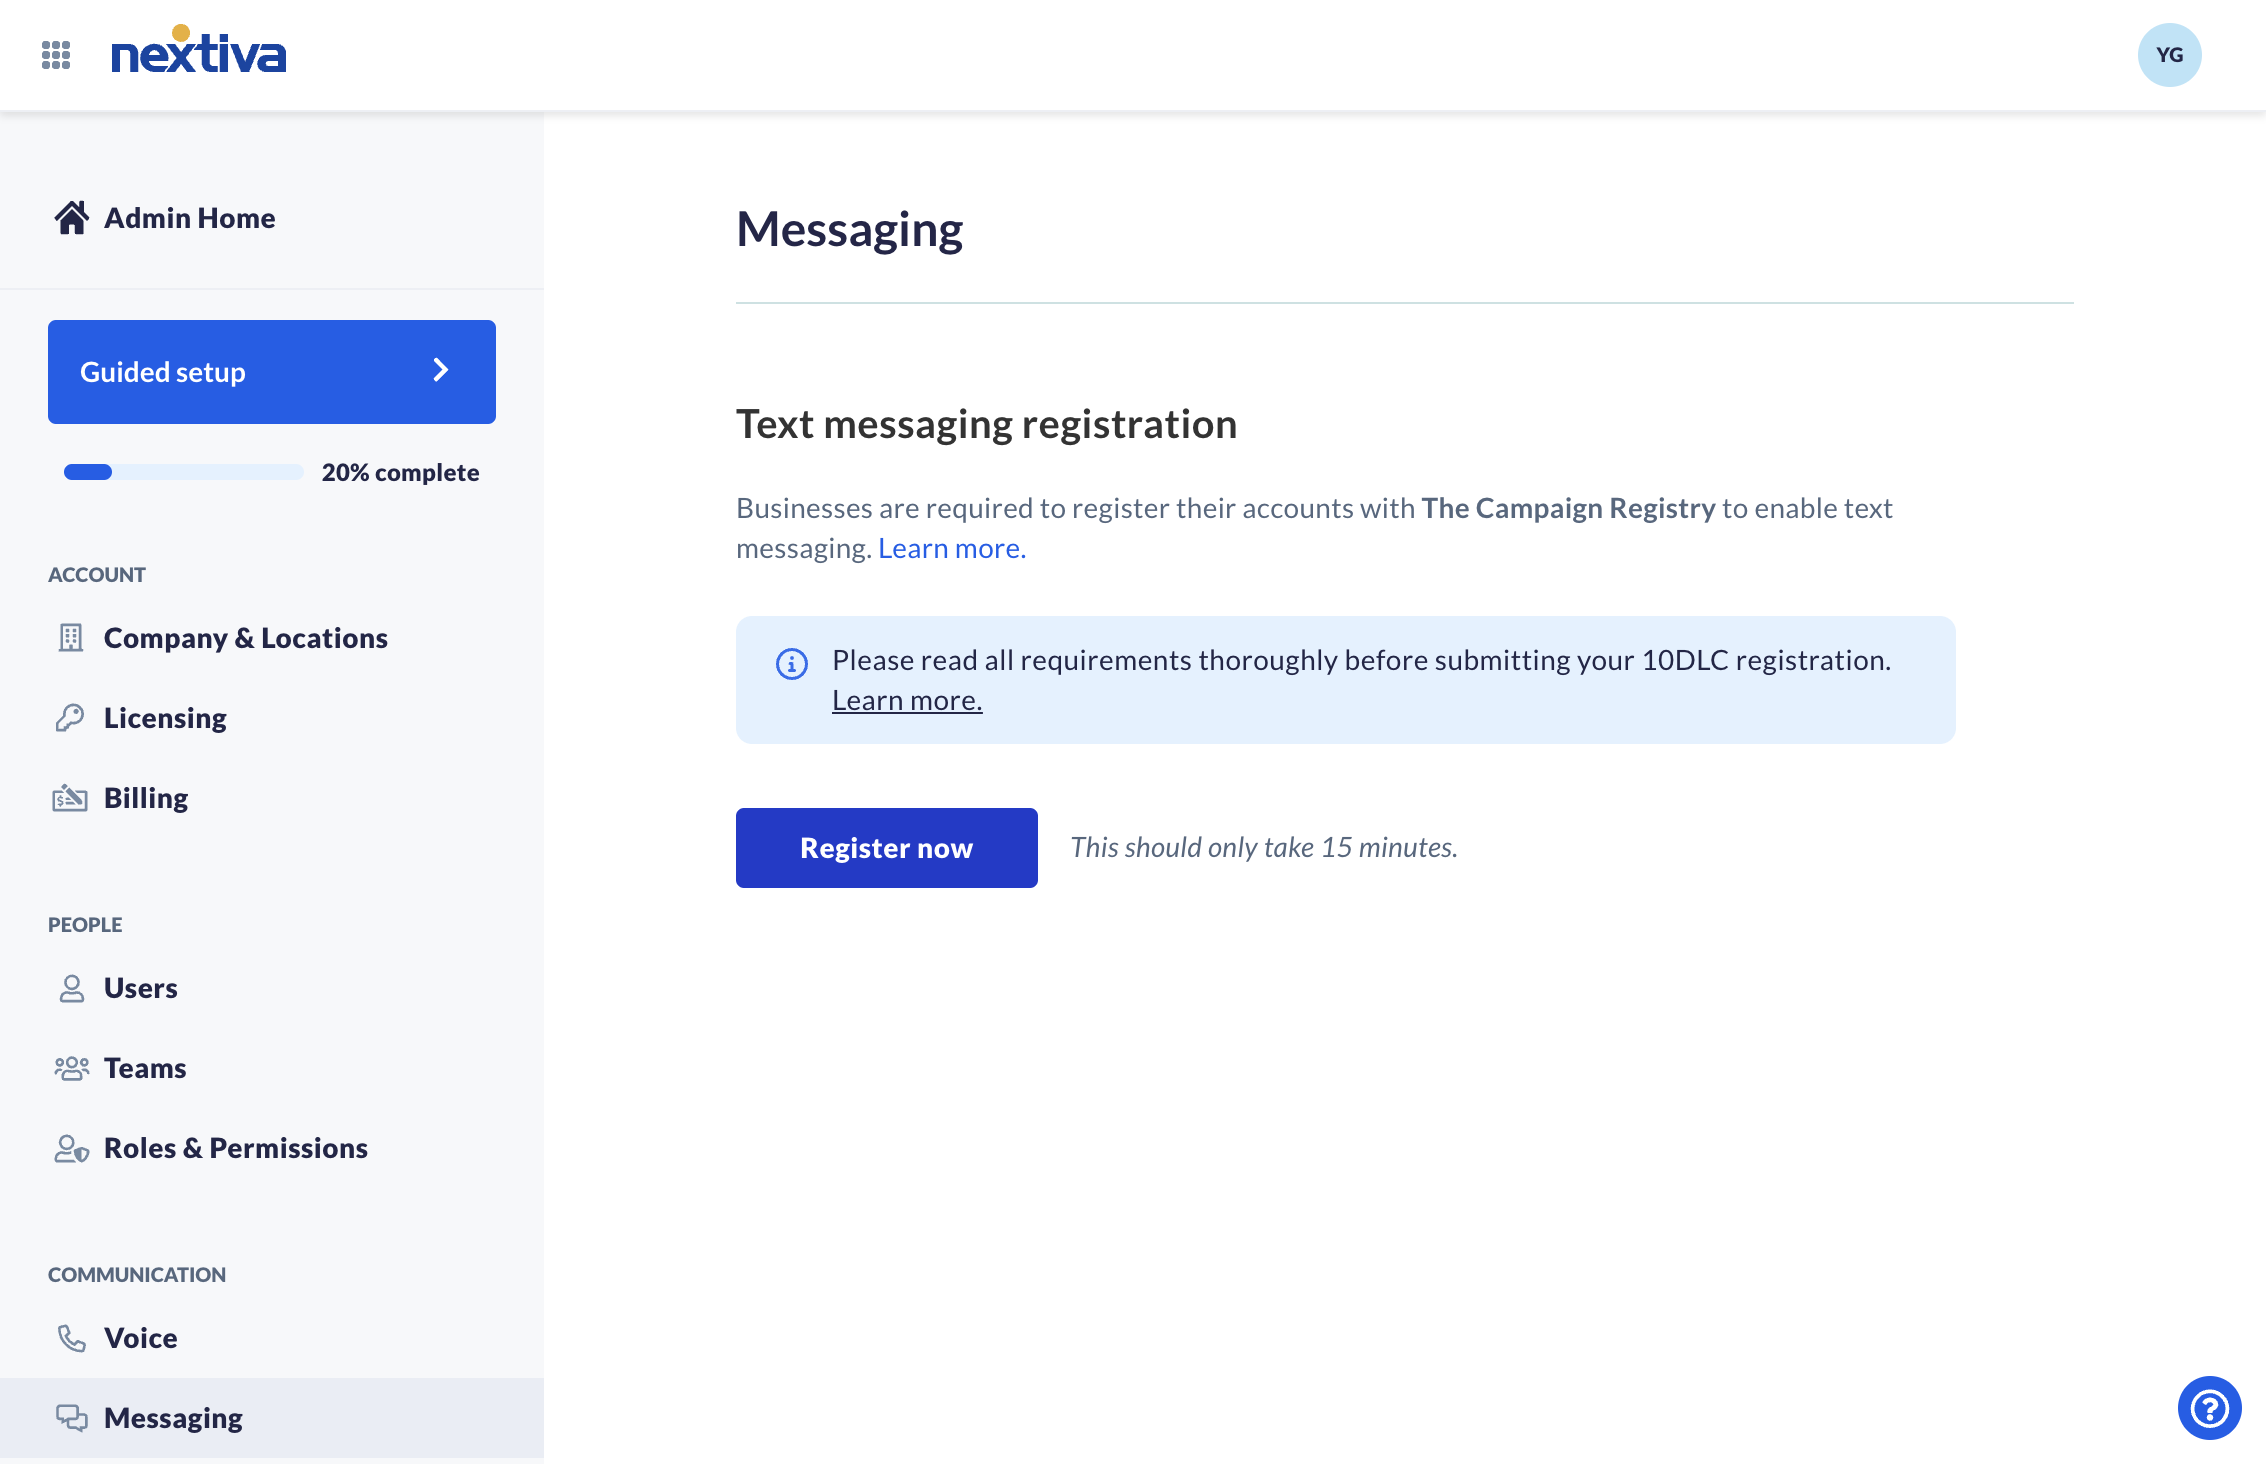Screen dimensions: 2266x1464
Task: Open the YG user avatar menu
Action: point(2169,55)
